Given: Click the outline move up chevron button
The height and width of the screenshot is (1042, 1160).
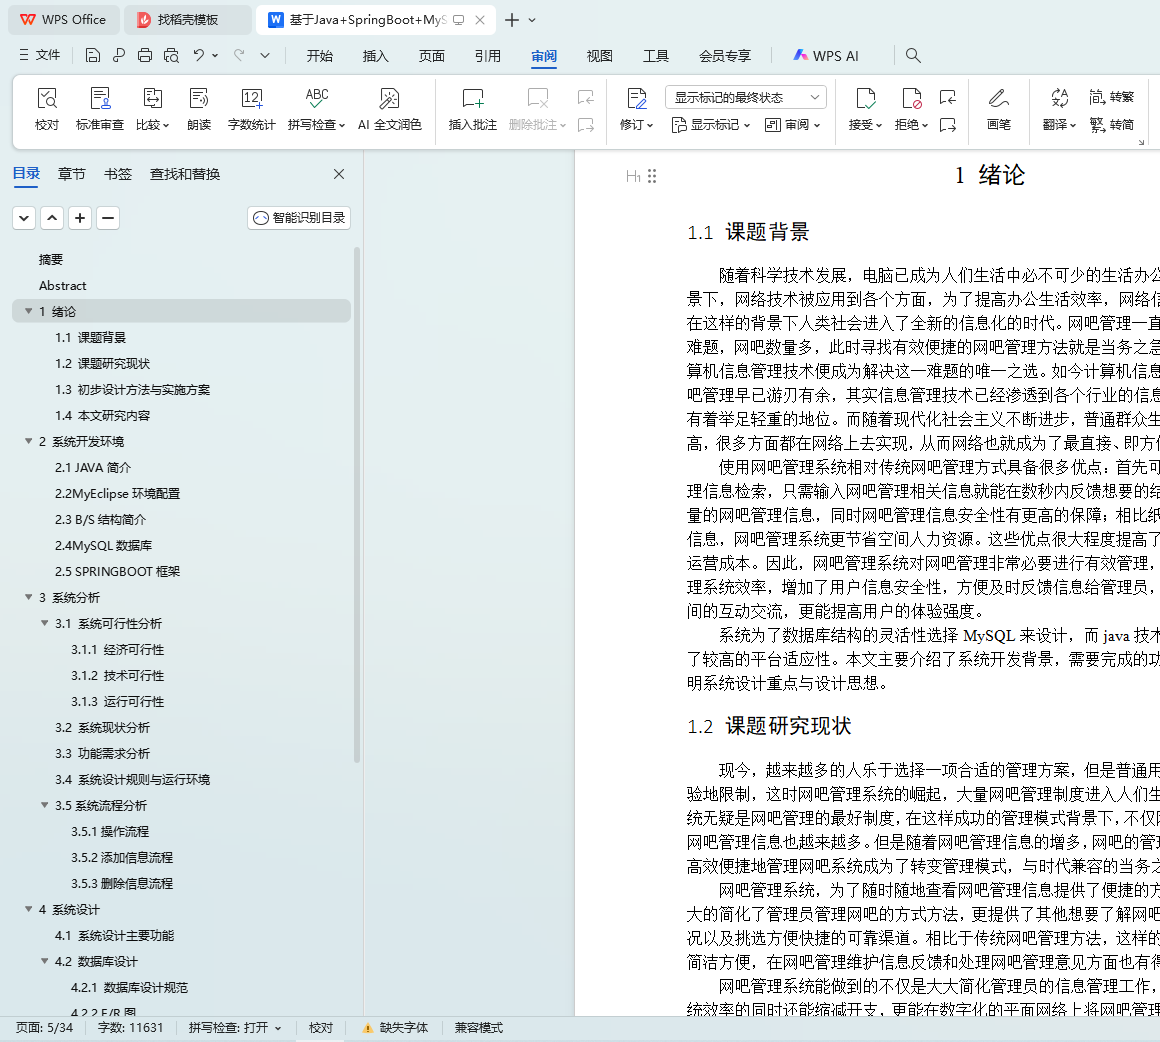Looking at the screenshot, I should pyautogui.click(x=52, y=218).
